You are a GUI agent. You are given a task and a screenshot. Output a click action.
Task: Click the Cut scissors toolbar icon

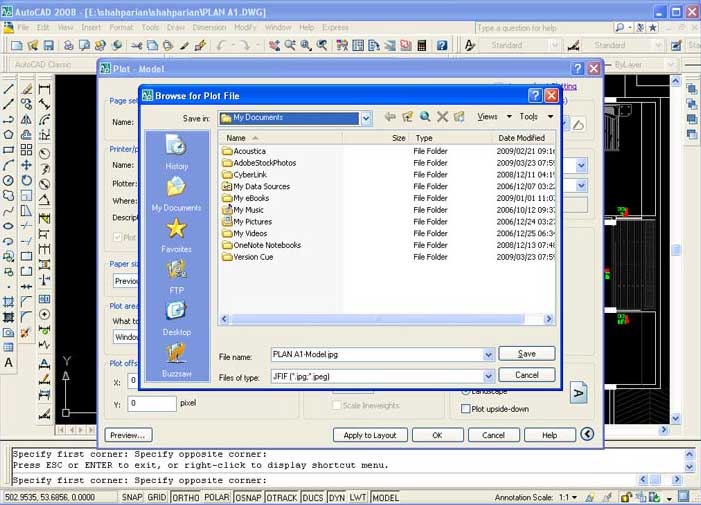[136, 45]
